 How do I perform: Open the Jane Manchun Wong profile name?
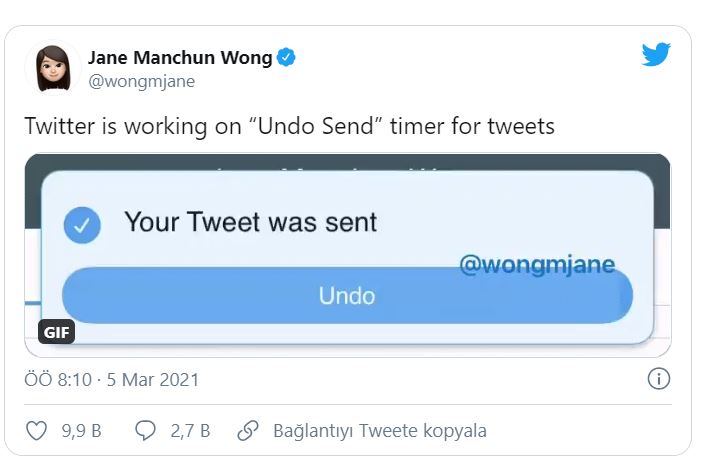pyautogui.click(x=180, y=58)
